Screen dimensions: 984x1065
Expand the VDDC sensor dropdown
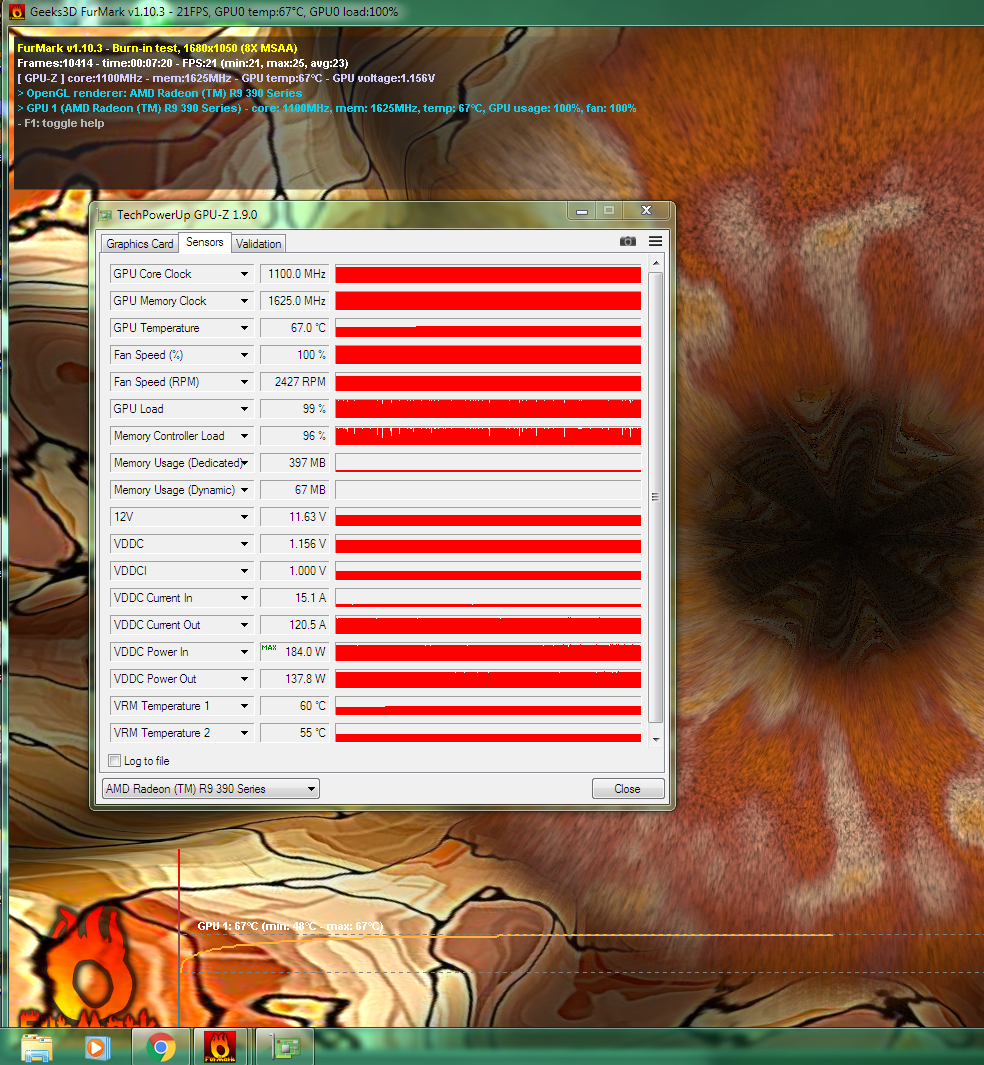coord(244,544)
